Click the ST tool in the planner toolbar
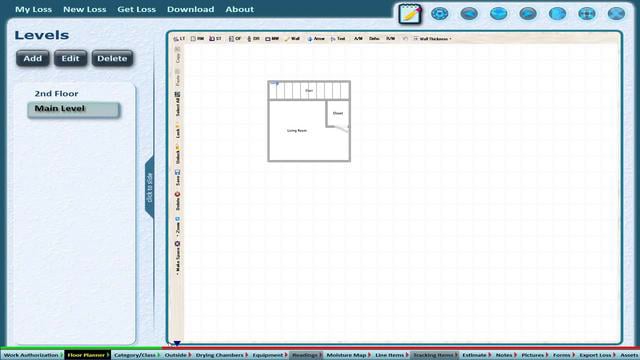Viewport: 640px width, 360px height. pos(215,39)
